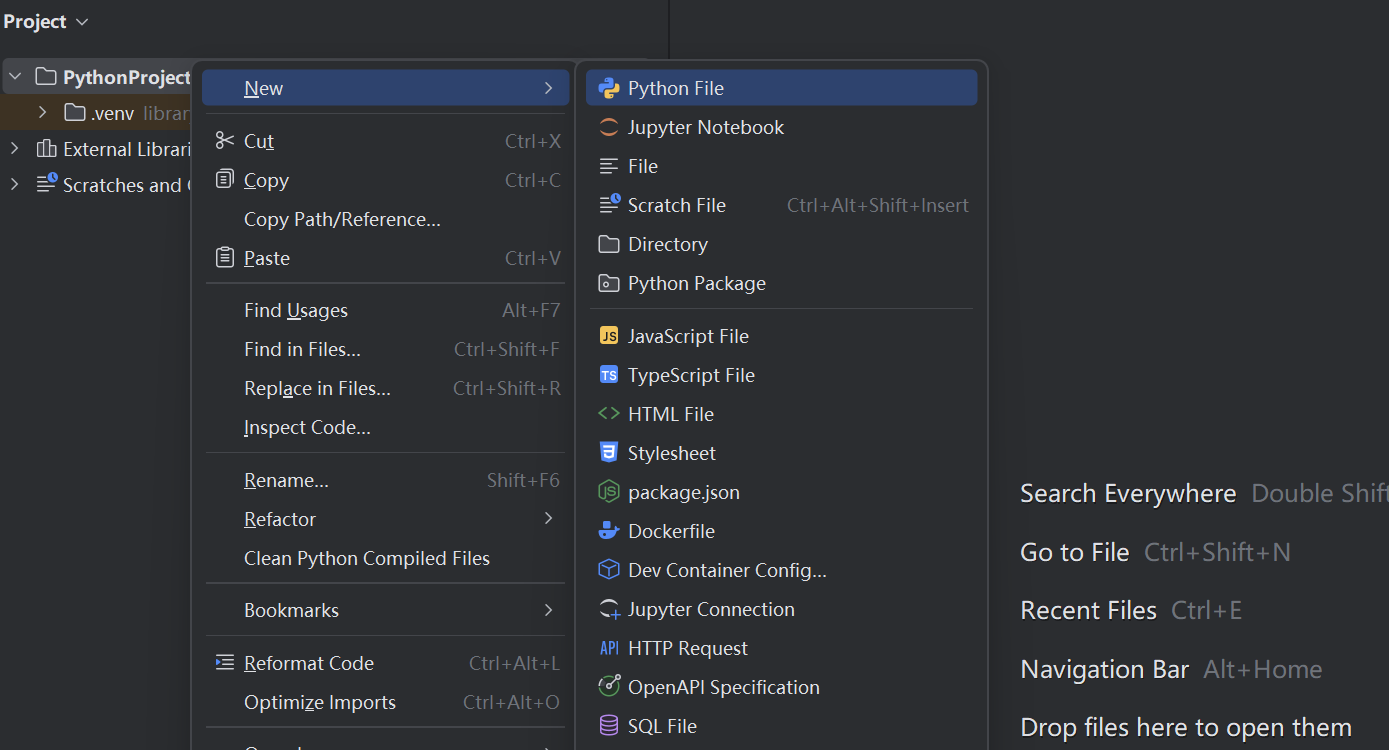Screen dimensions: 1389x750
Task: Choose Copy from the context menu
Action: click(386, 180)
